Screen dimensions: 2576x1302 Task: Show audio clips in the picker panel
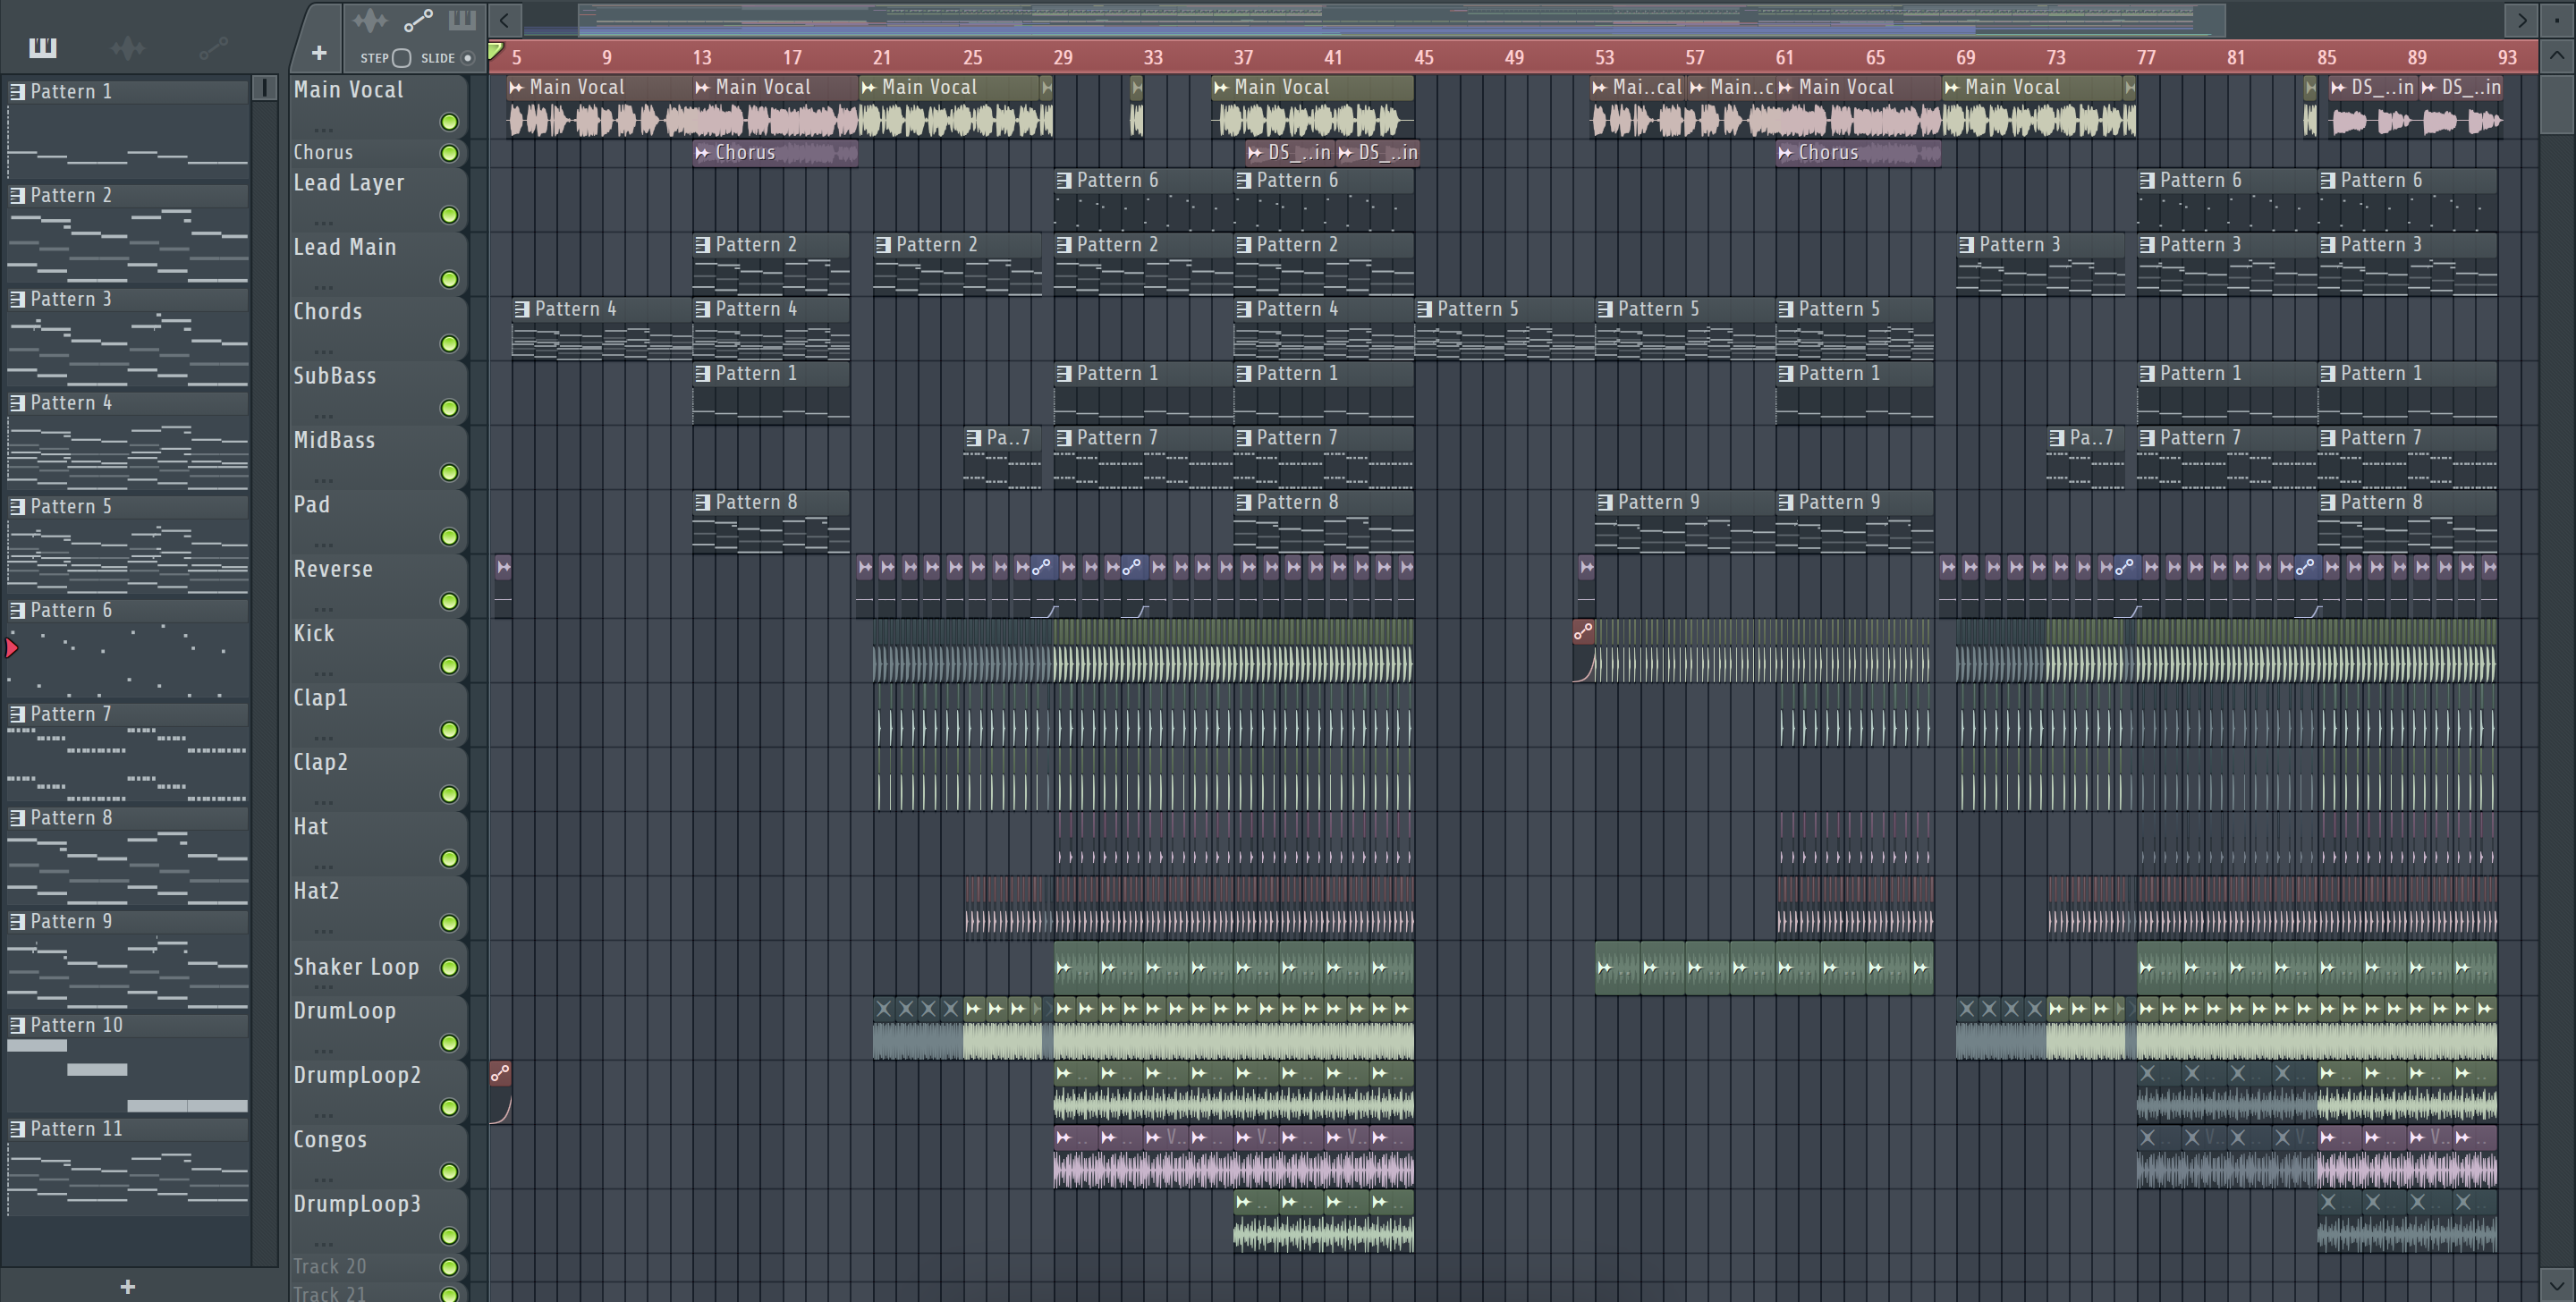[x=128, y=47]
